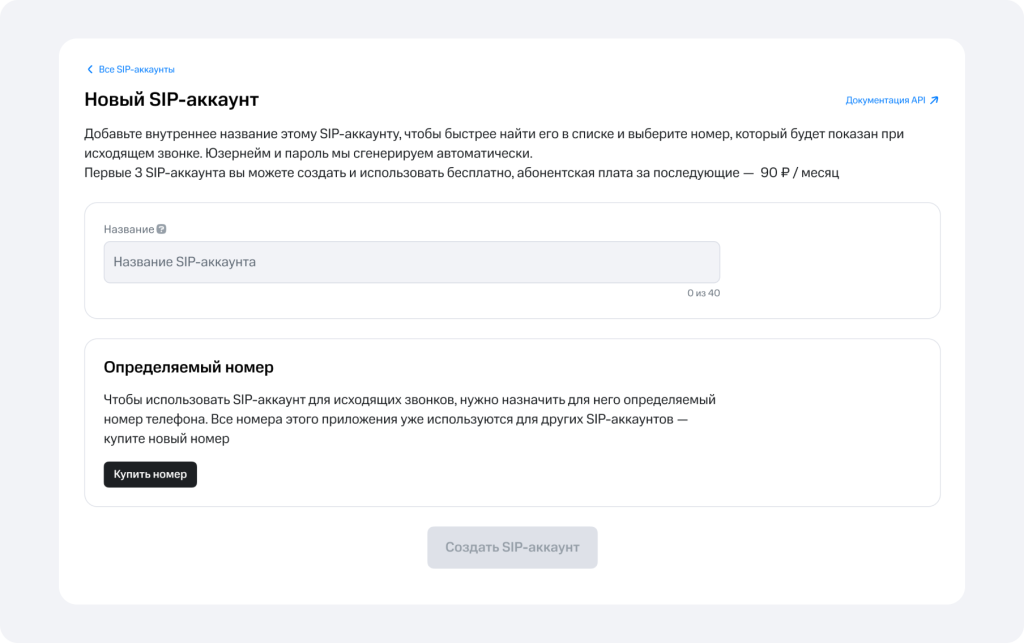
Task: Click the Создать SIP-аккаунт button
Action: [512, 547]
